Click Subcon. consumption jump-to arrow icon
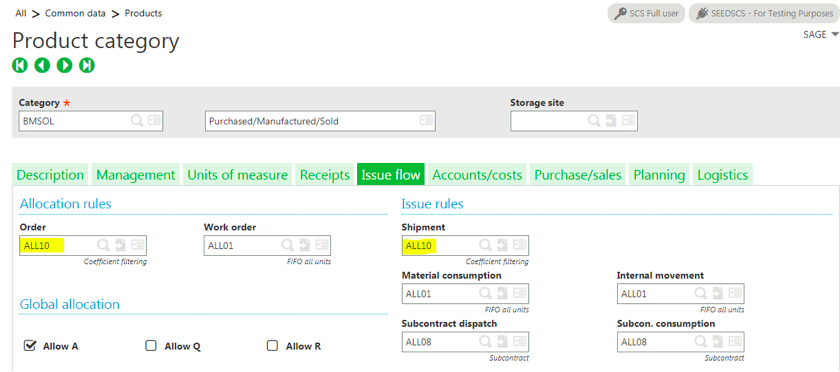This screenshot has height=372, width=840. [718, 341]
